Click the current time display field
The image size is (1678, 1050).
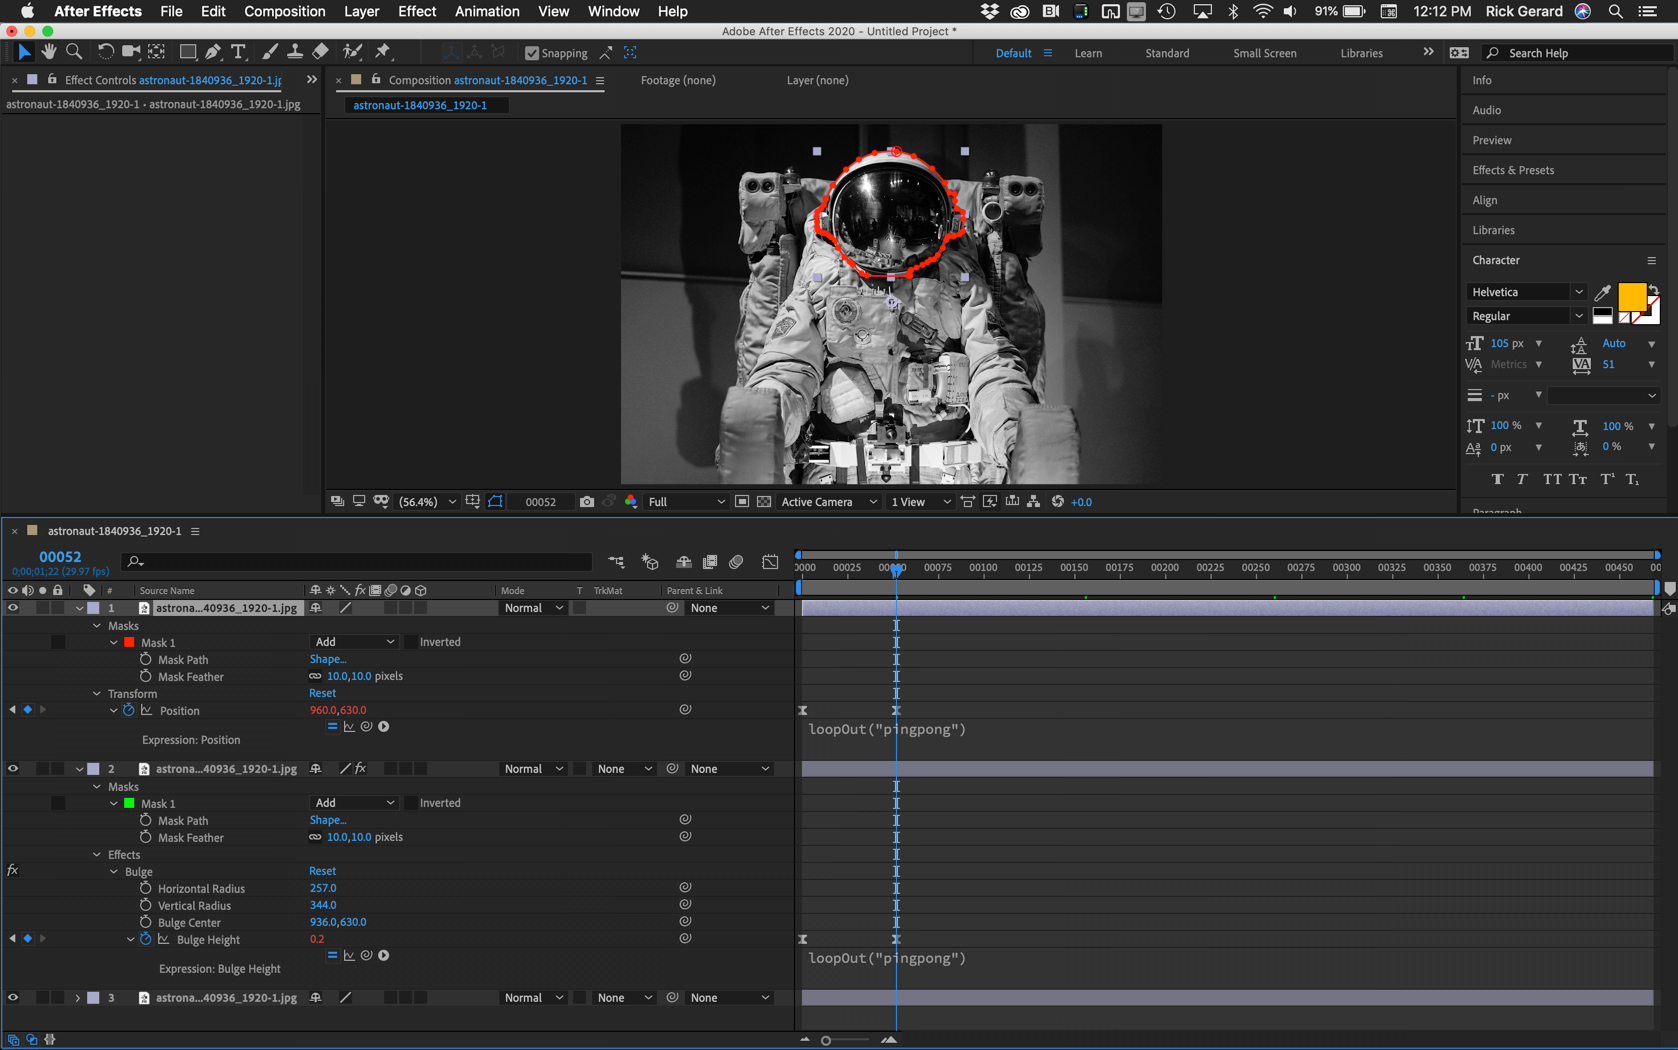click(x=59, y=556)
